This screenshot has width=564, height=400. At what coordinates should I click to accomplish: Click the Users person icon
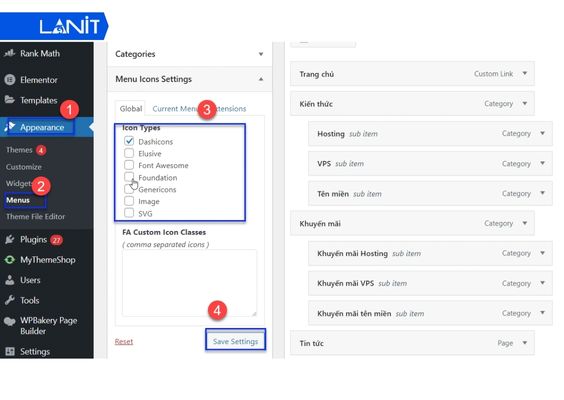pos(10,280)
